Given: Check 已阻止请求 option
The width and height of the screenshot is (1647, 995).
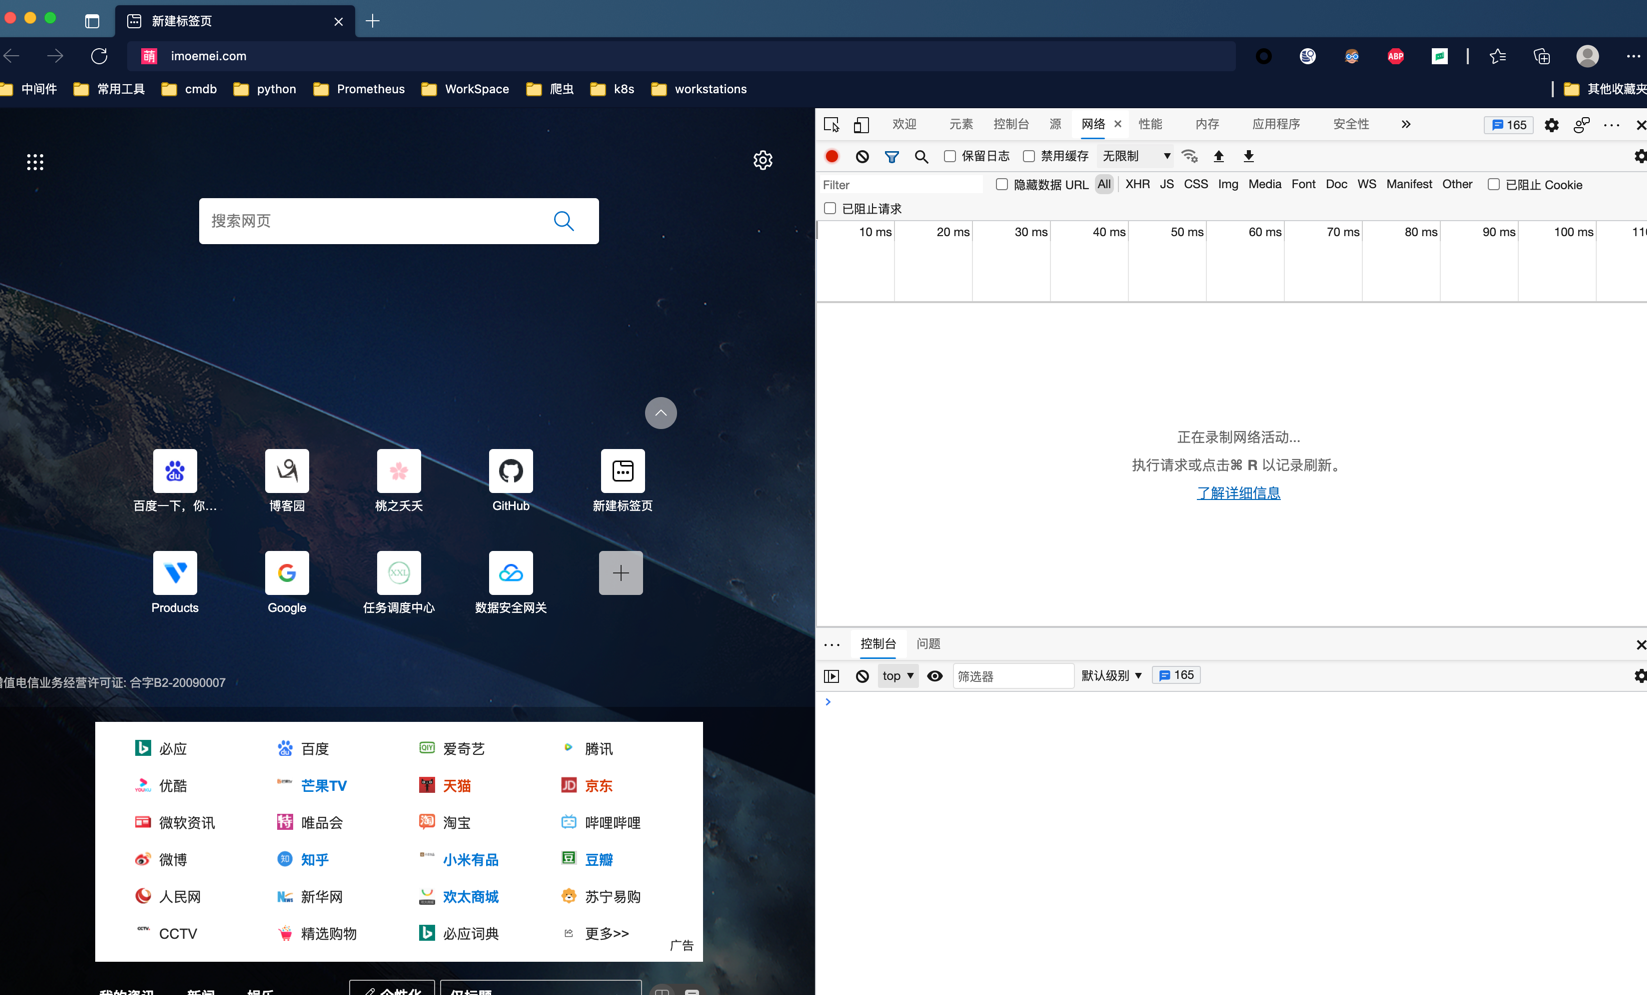Looking at the screenshot, I should coord(830,208).
